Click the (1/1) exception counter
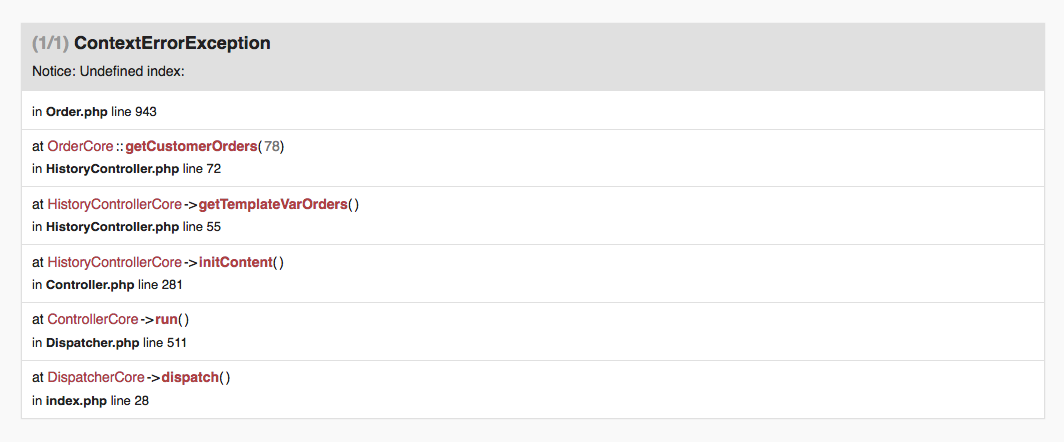 click(51, 43)
